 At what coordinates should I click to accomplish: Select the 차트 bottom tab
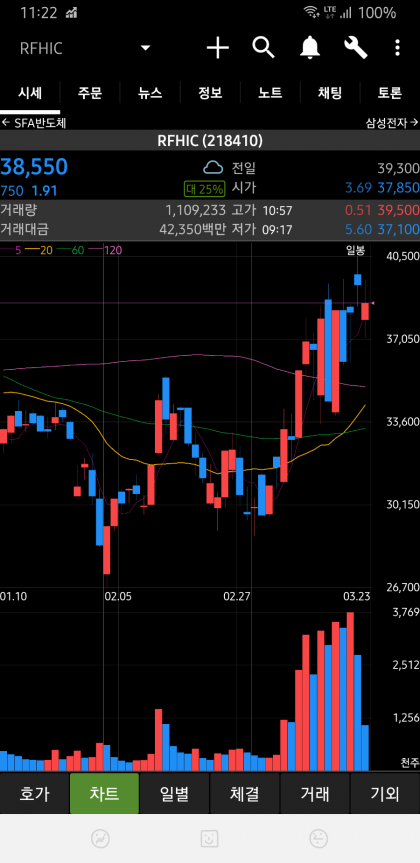104,794
